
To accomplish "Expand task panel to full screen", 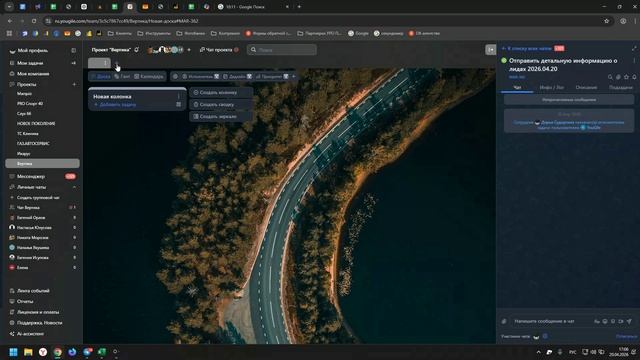I will tap(634, 49).
